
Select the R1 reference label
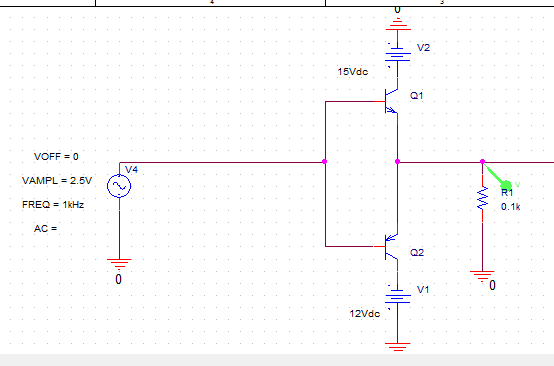click(x=507, y=193)
